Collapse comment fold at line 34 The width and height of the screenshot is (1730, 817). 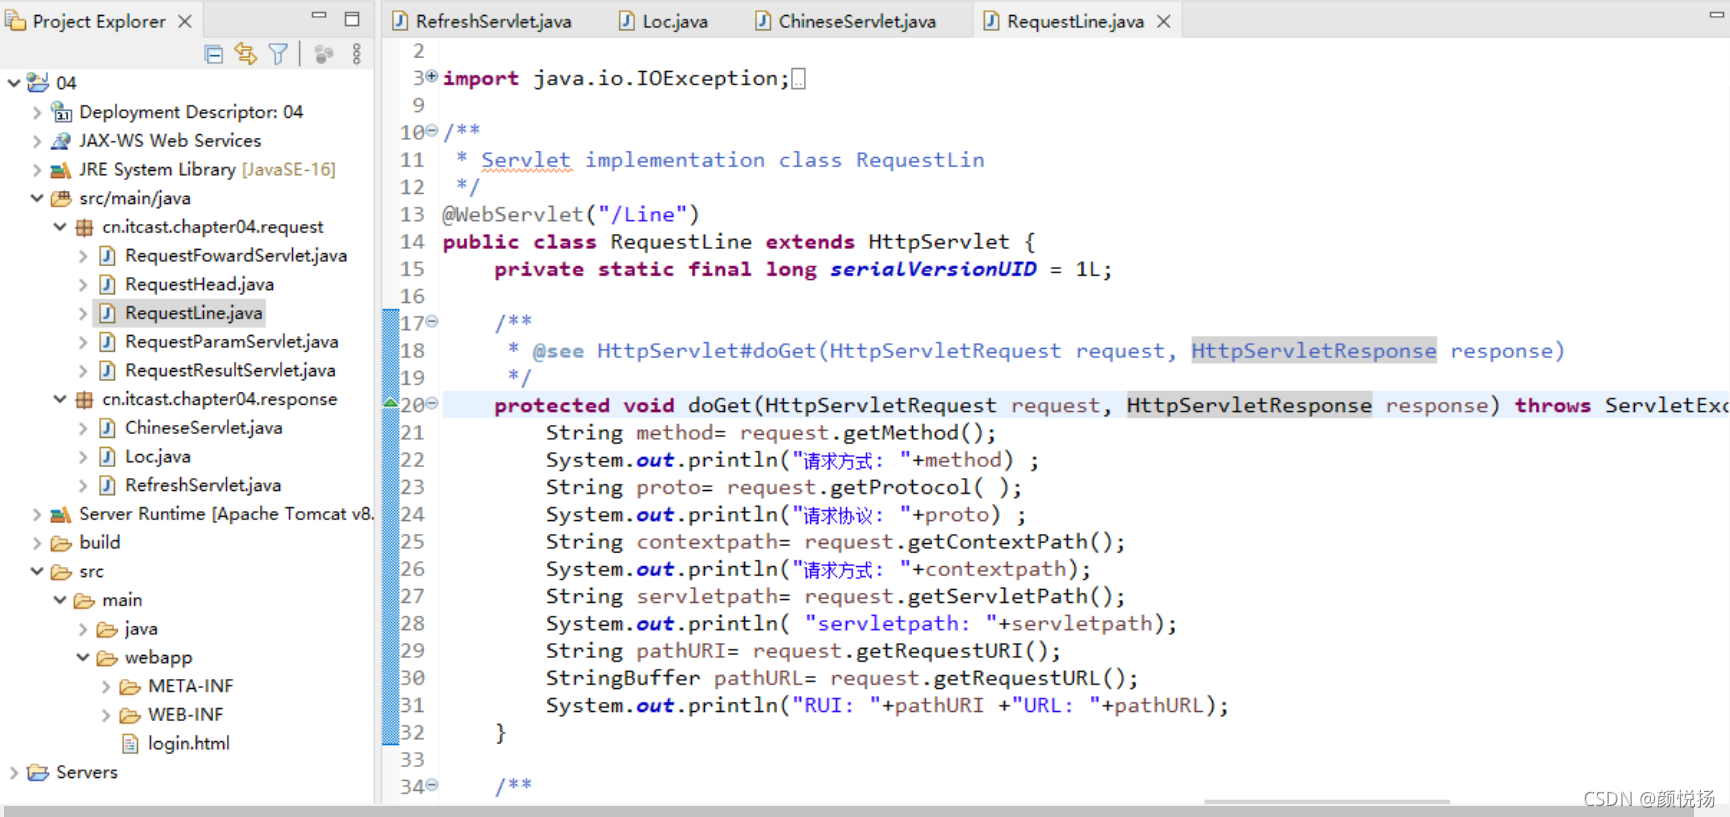pyautogui.click(x=432, y=785)
